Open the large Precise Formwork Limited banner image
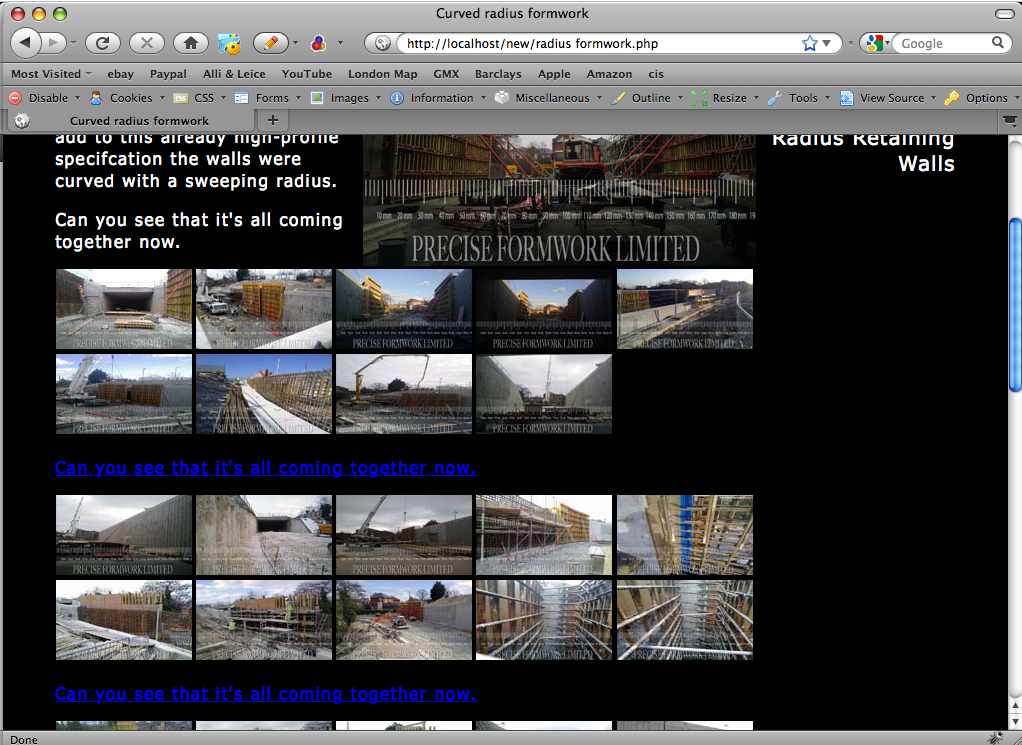 559,200
